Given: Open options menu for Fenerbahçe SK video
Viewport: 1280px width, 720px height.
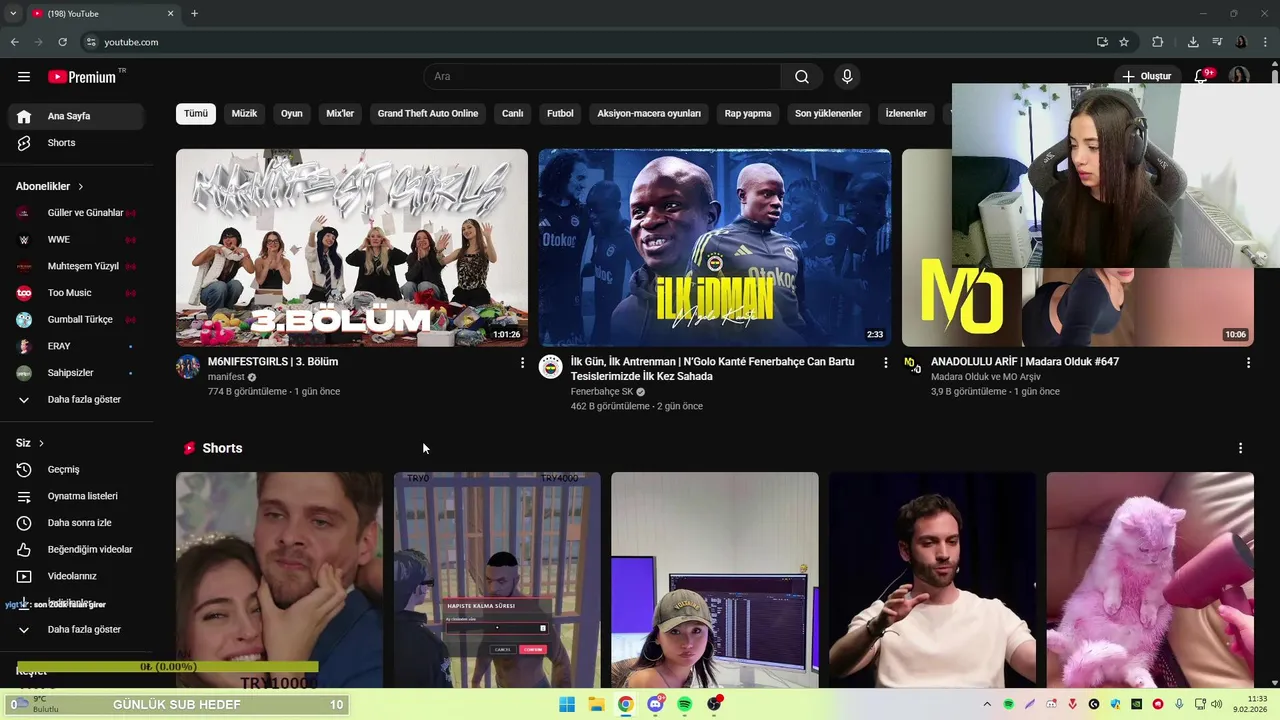Looking at the screenshot, I should (x=885, y=363).
